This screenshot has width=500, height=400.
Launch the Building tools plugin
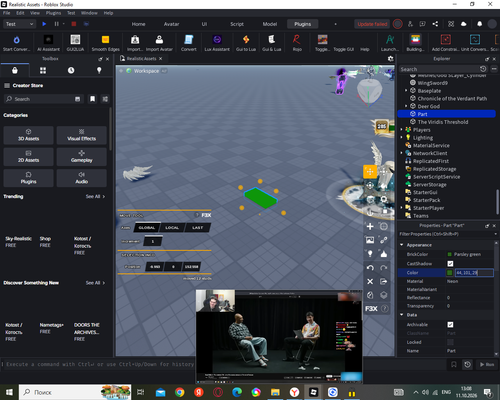coord(415,40)
